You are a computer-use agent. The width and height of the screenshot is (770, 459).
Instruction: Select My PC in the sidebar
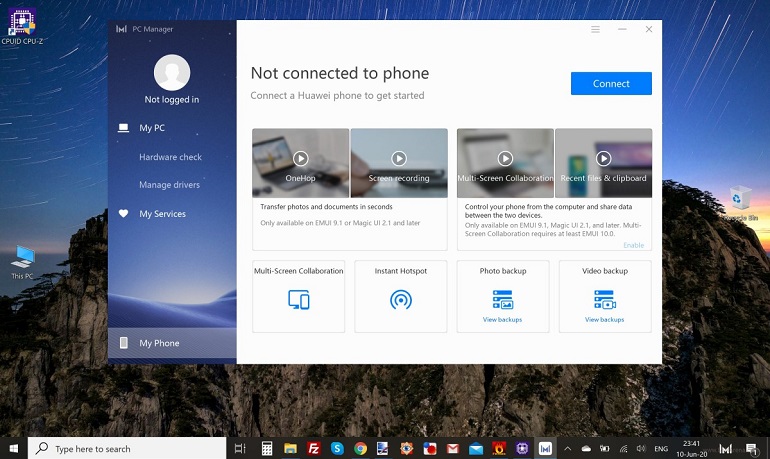152,128
